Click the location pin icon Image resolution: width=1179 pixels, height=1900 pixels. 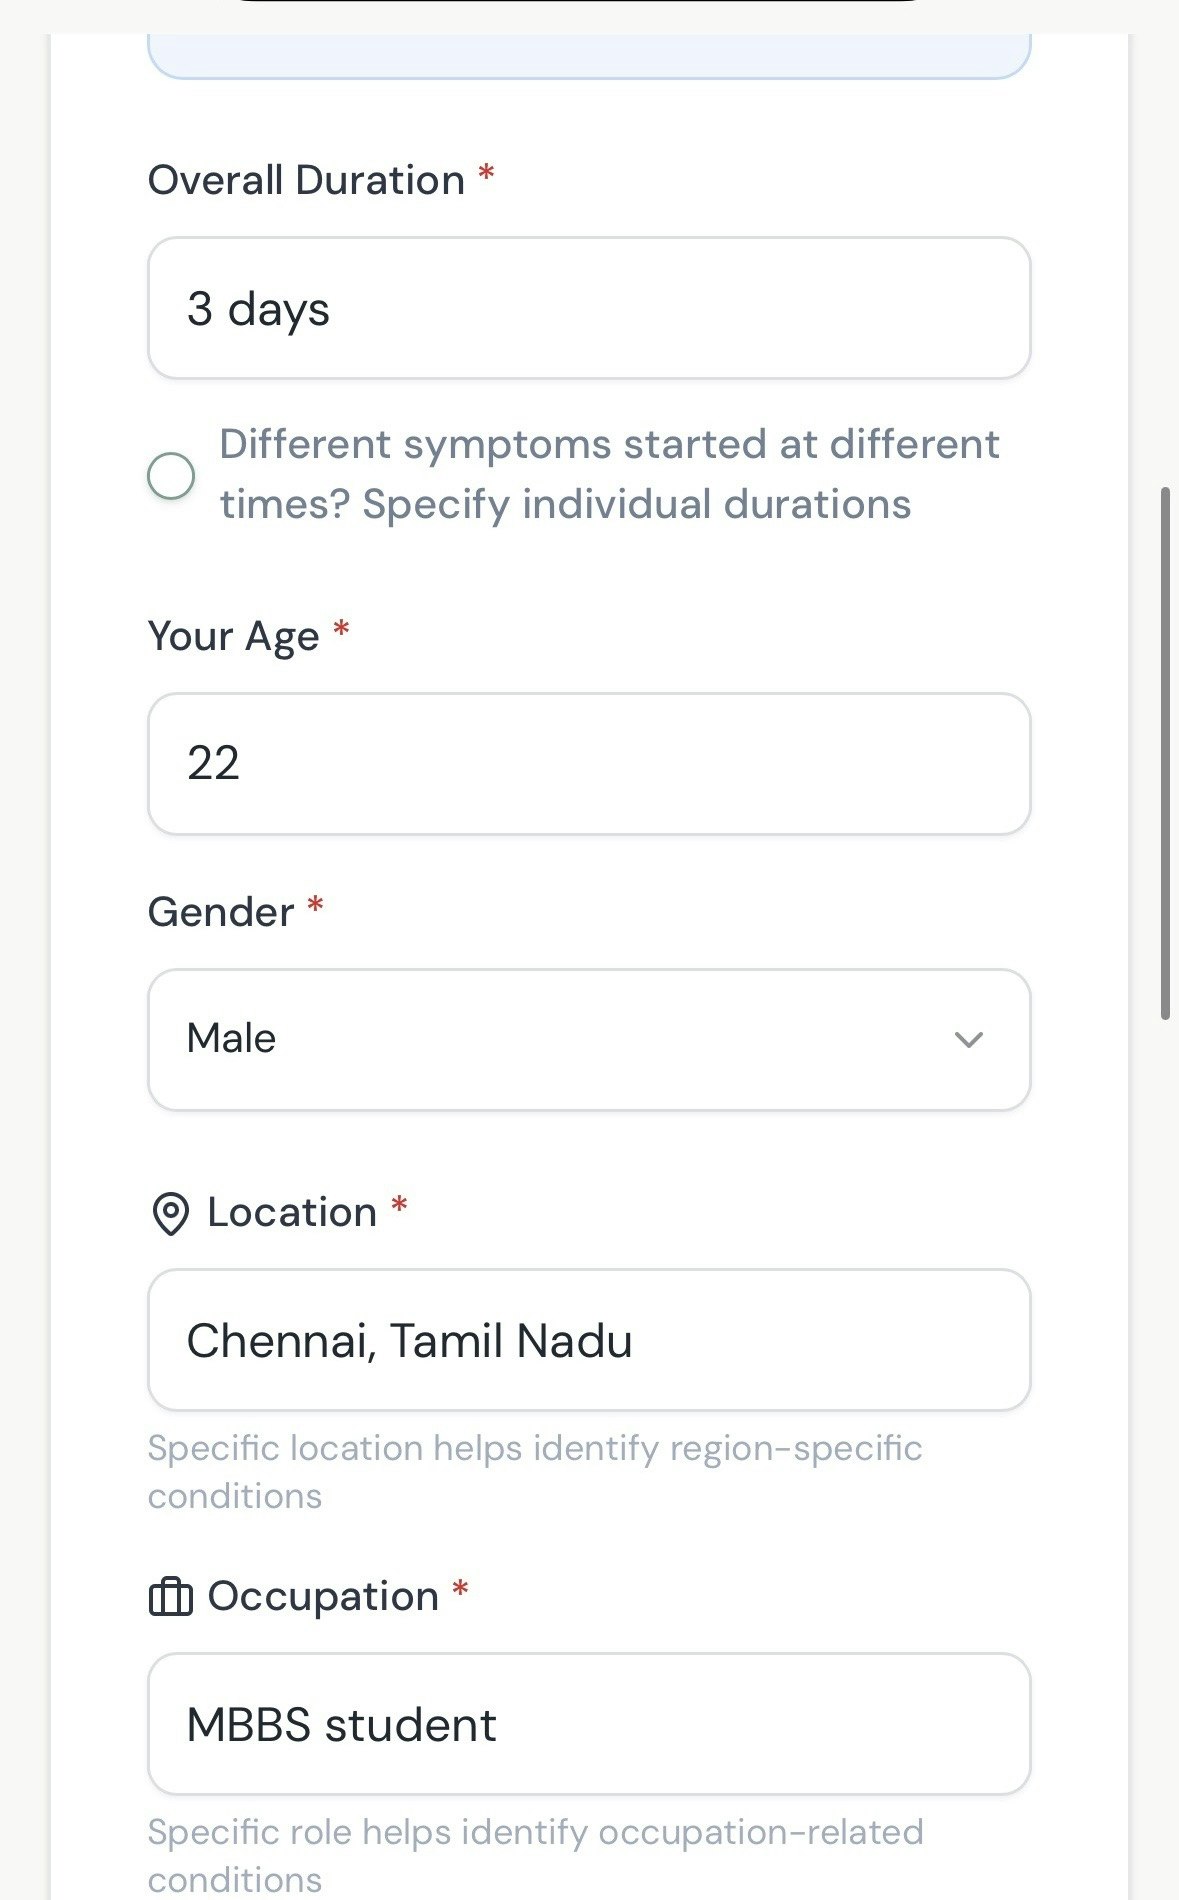(170, 1214)
